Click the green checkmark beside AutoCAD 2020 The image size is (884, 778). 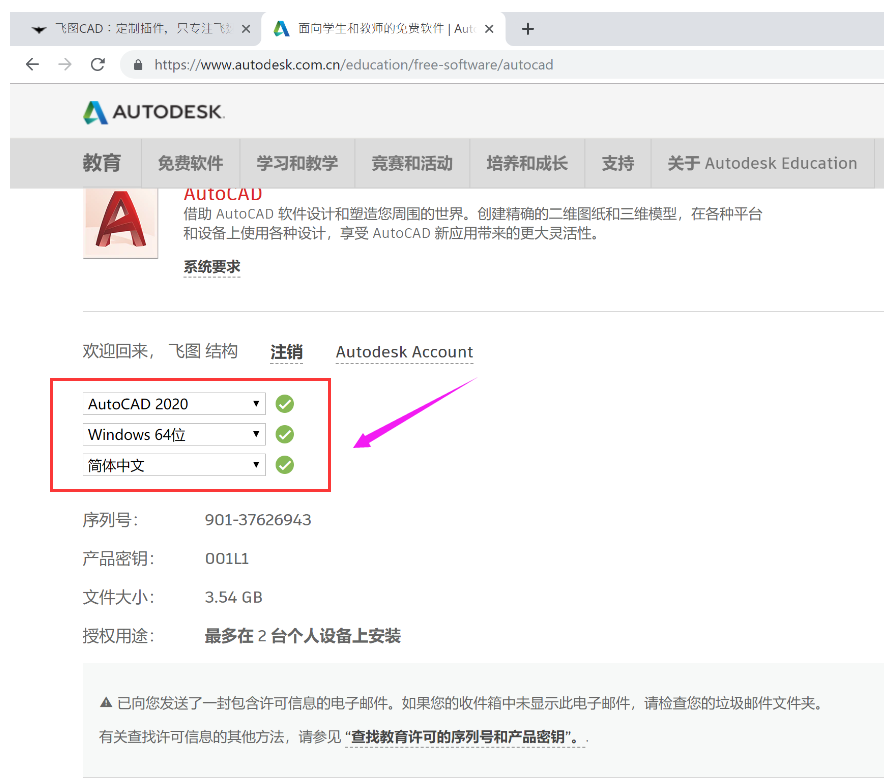click(285, 404)
